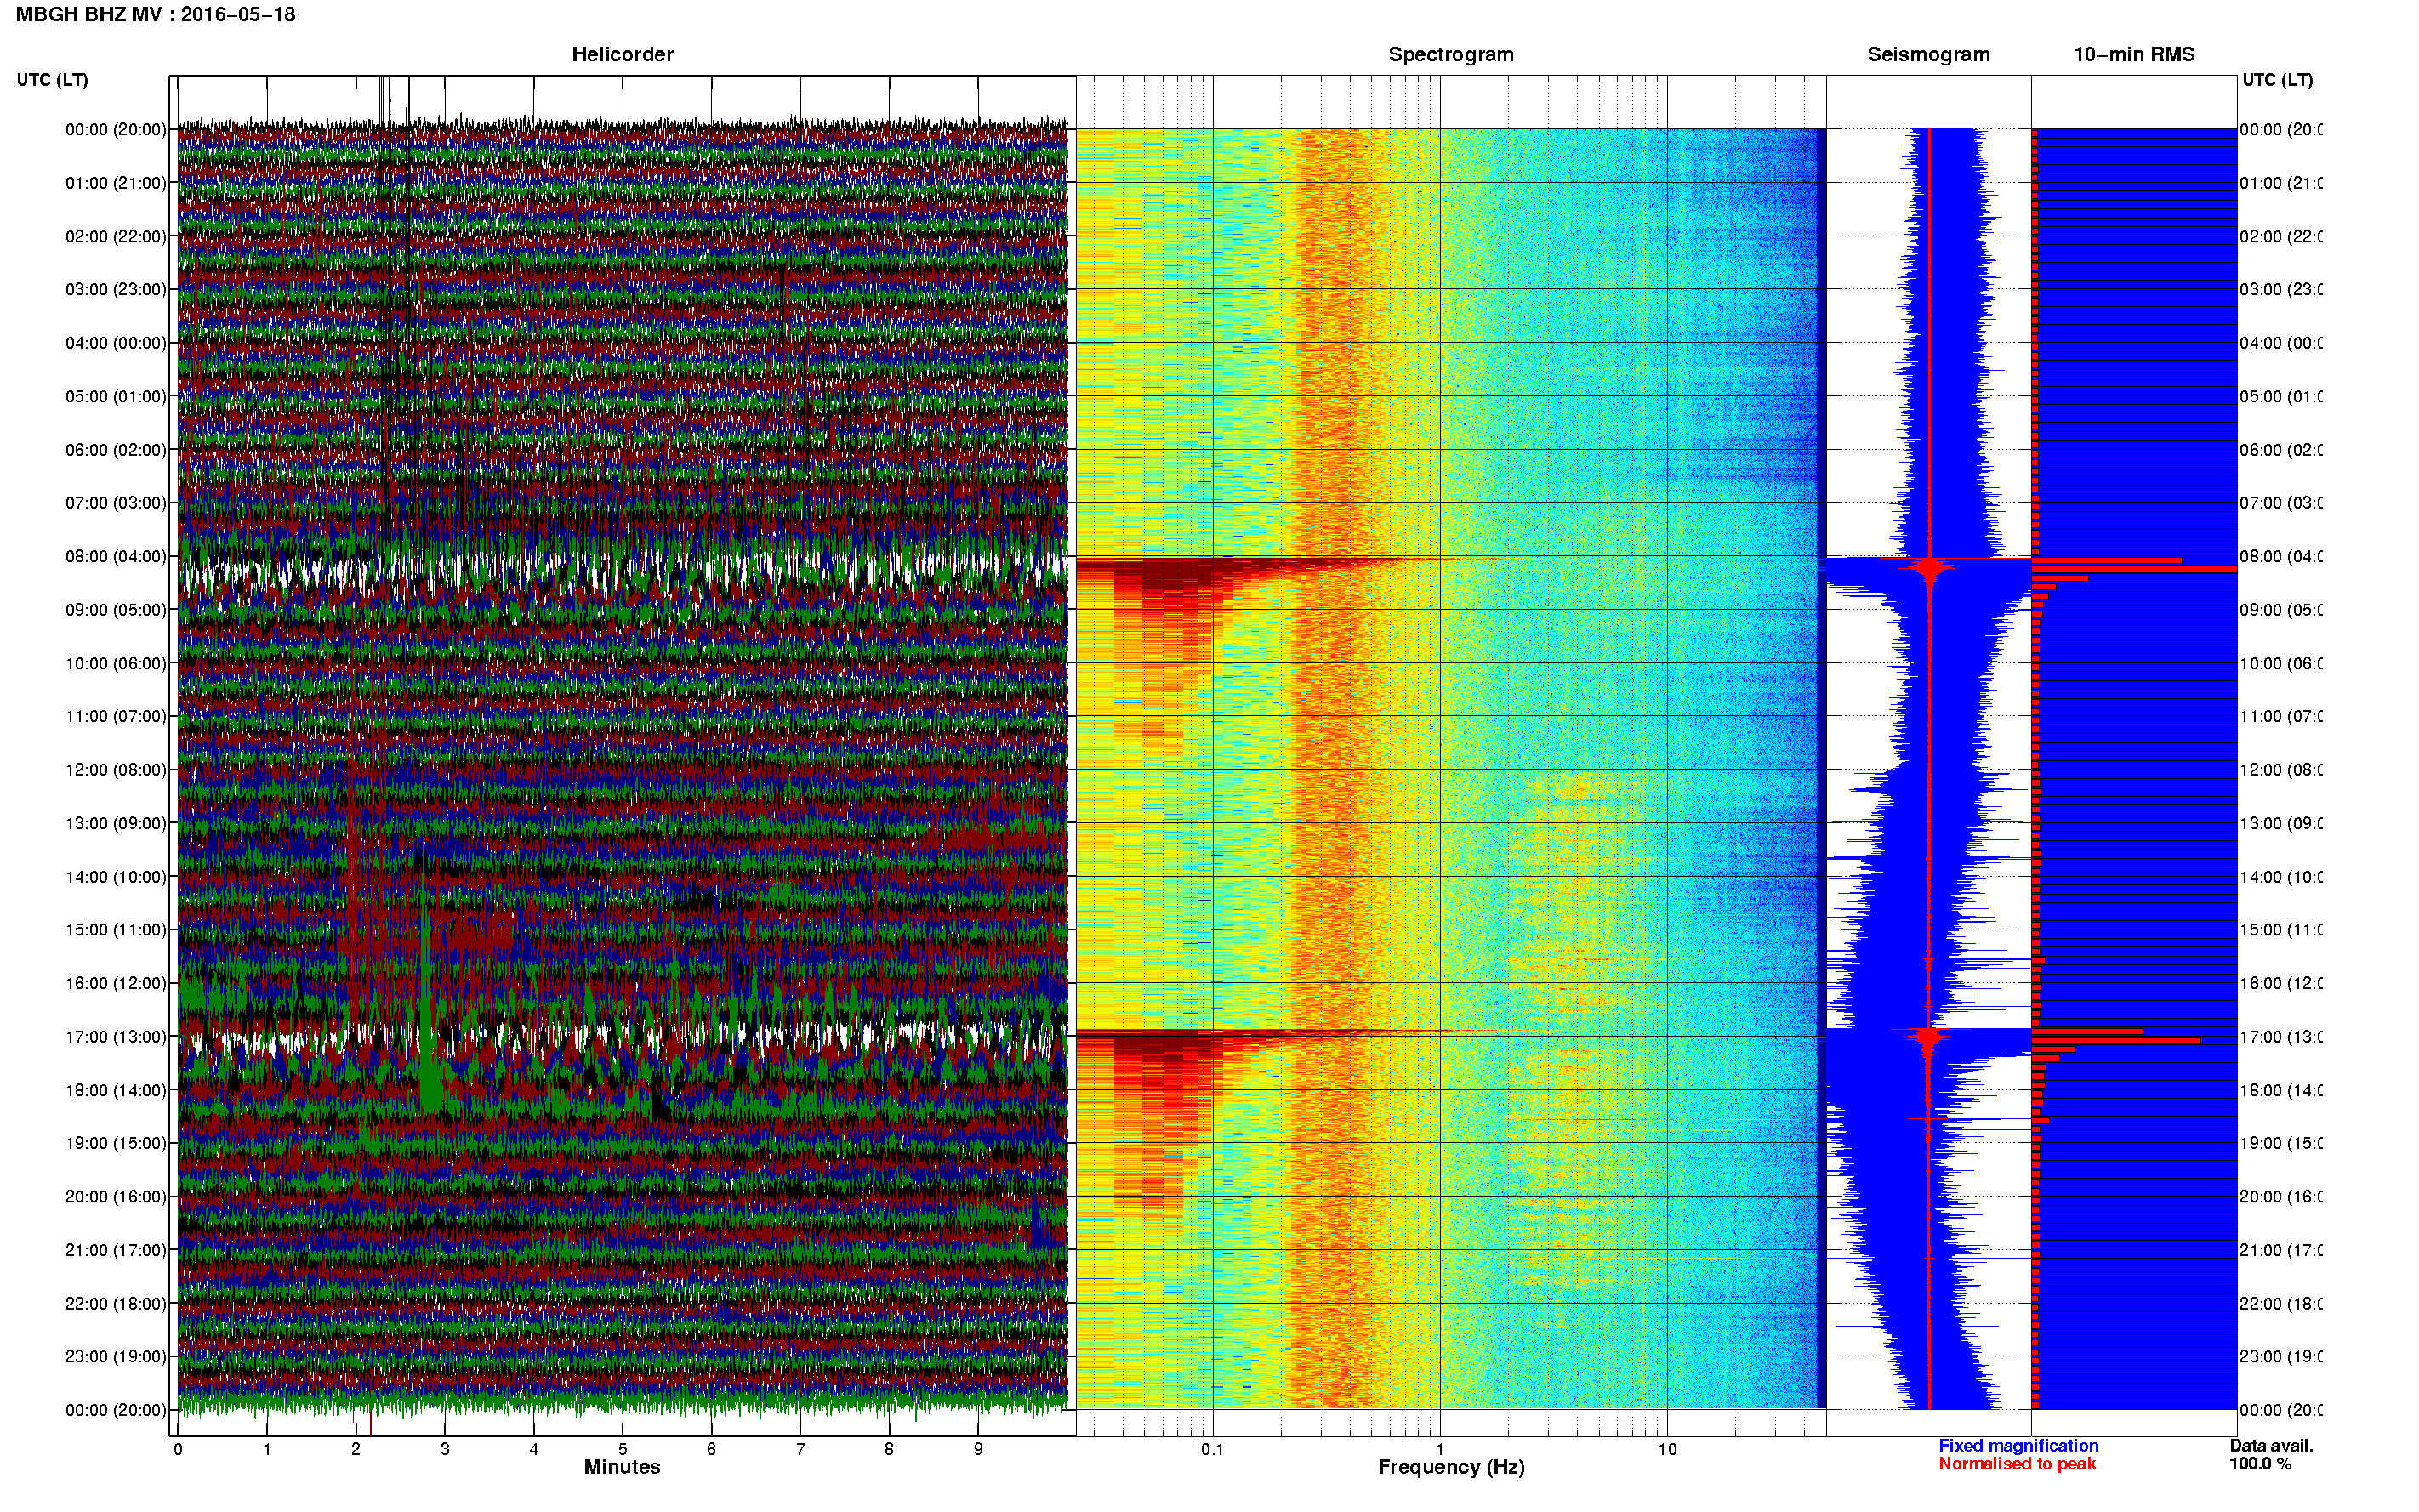Click the blue 'Fixed magnification' legend text
Image resolution: width=2419 pixels, height=1512 pixels.
pos(2018,1446)
